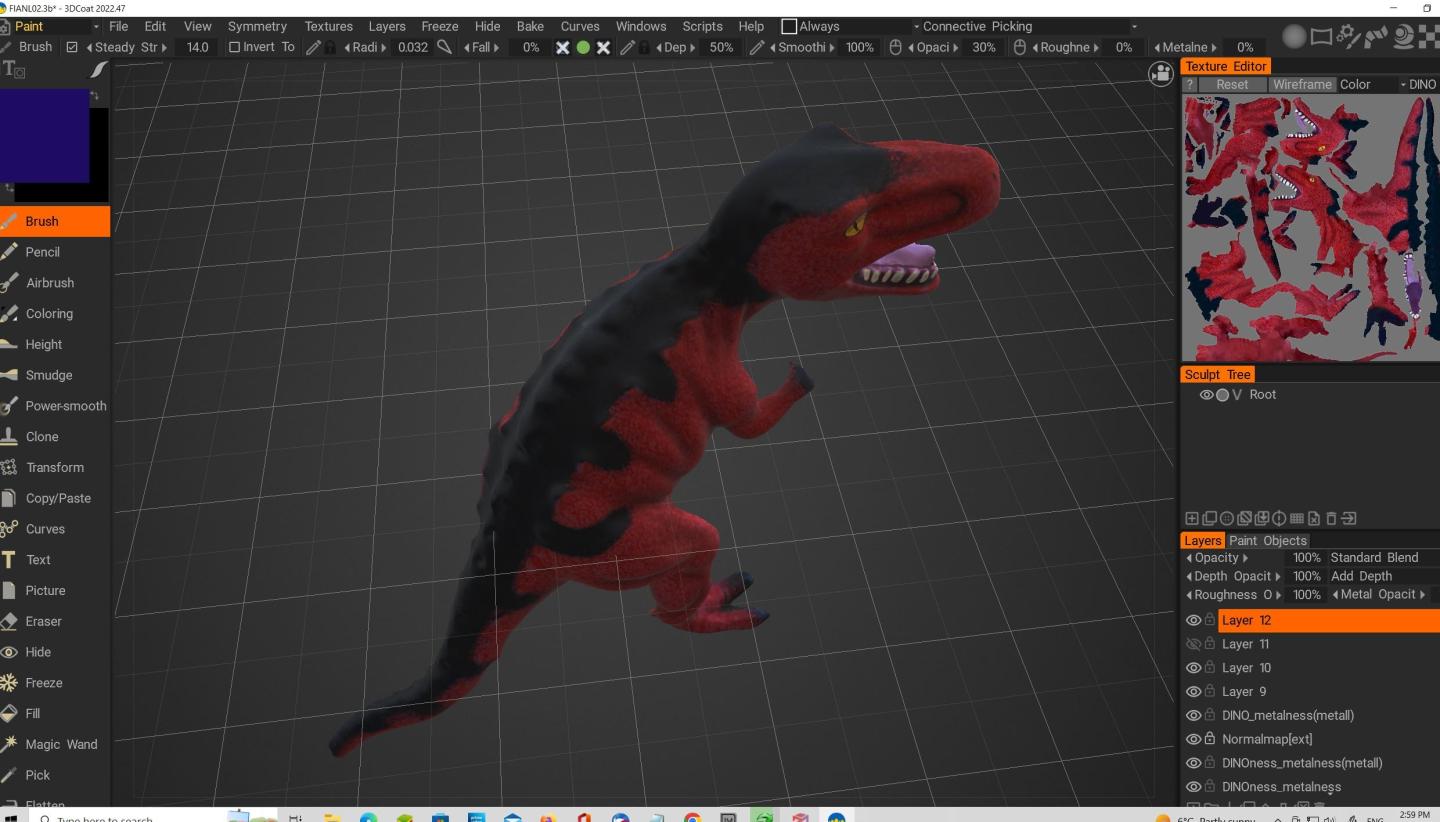Choose the Coloring tool
Screen dimensions: 1440x822
click(x=54, y=313)
